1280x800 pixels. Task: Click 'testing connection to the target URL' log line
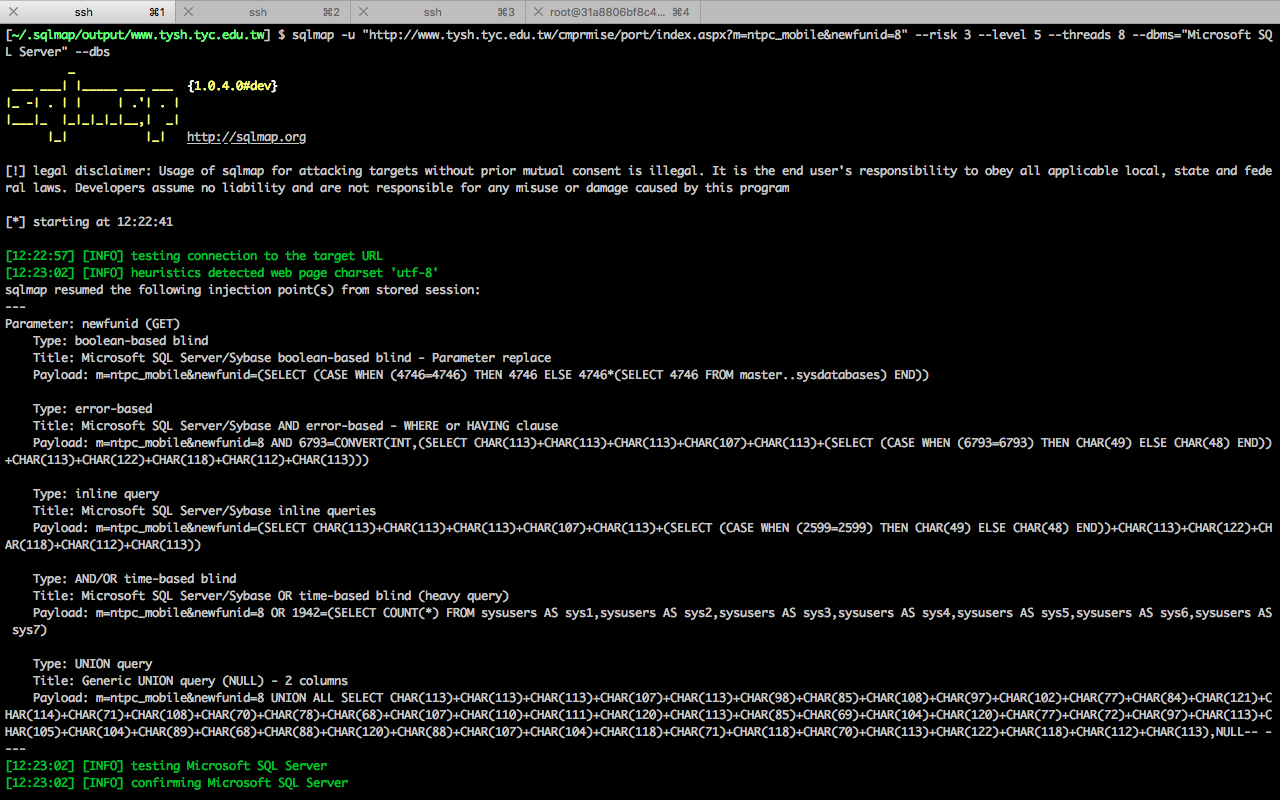(x=194, y=256)
